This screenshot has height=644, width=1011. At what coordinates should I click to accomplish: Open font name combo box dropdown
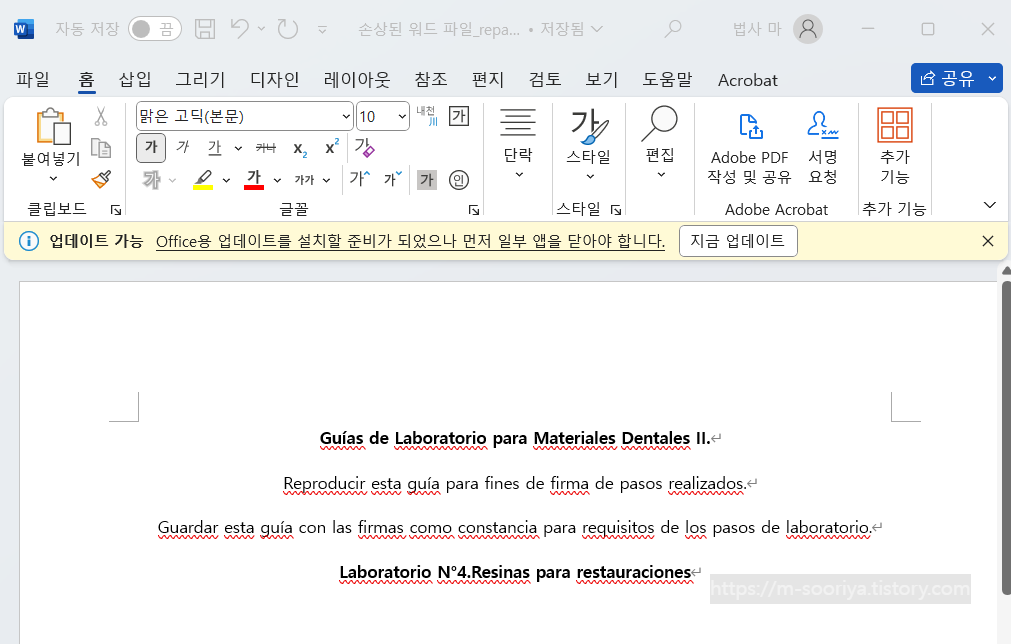pyautogui.click(x=346, y=117)
